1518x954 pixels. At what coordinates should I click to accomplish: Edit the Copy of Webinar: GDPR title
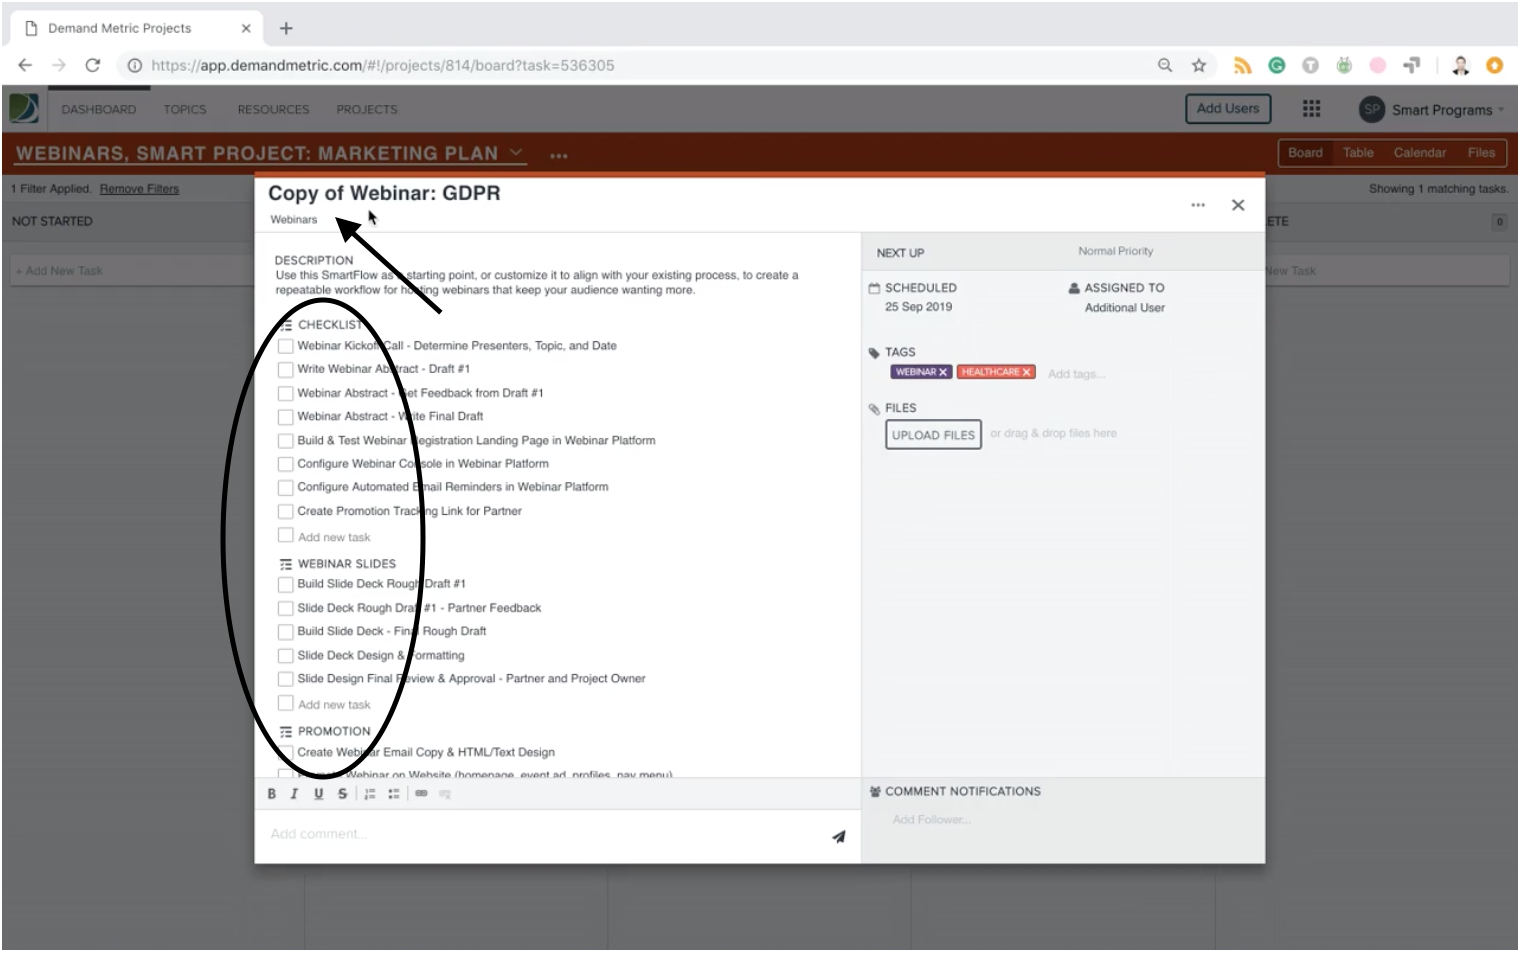click(x=384, y=193)
